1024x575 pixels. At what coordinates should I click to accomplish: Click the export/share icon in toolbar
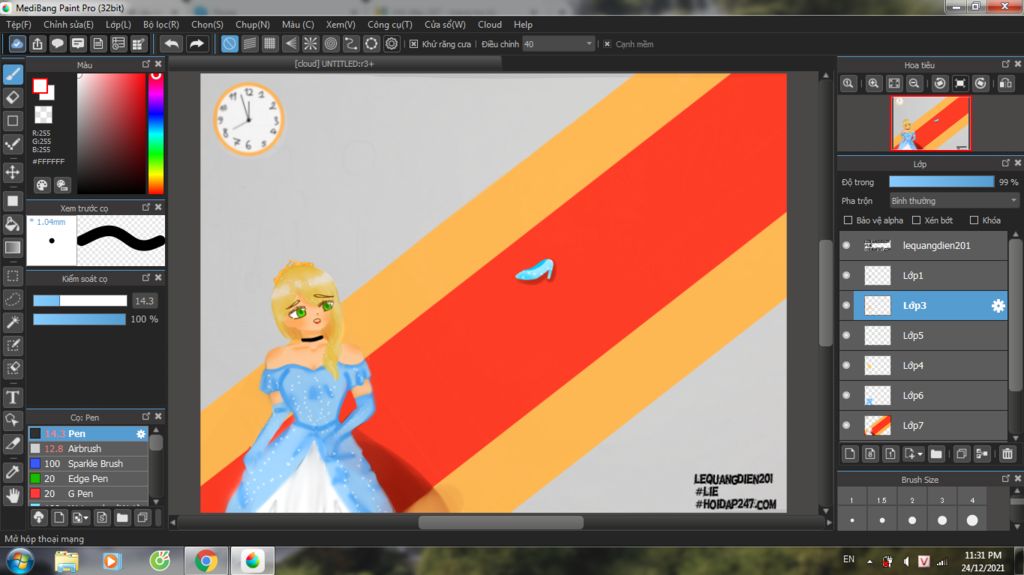click(37, 44)
